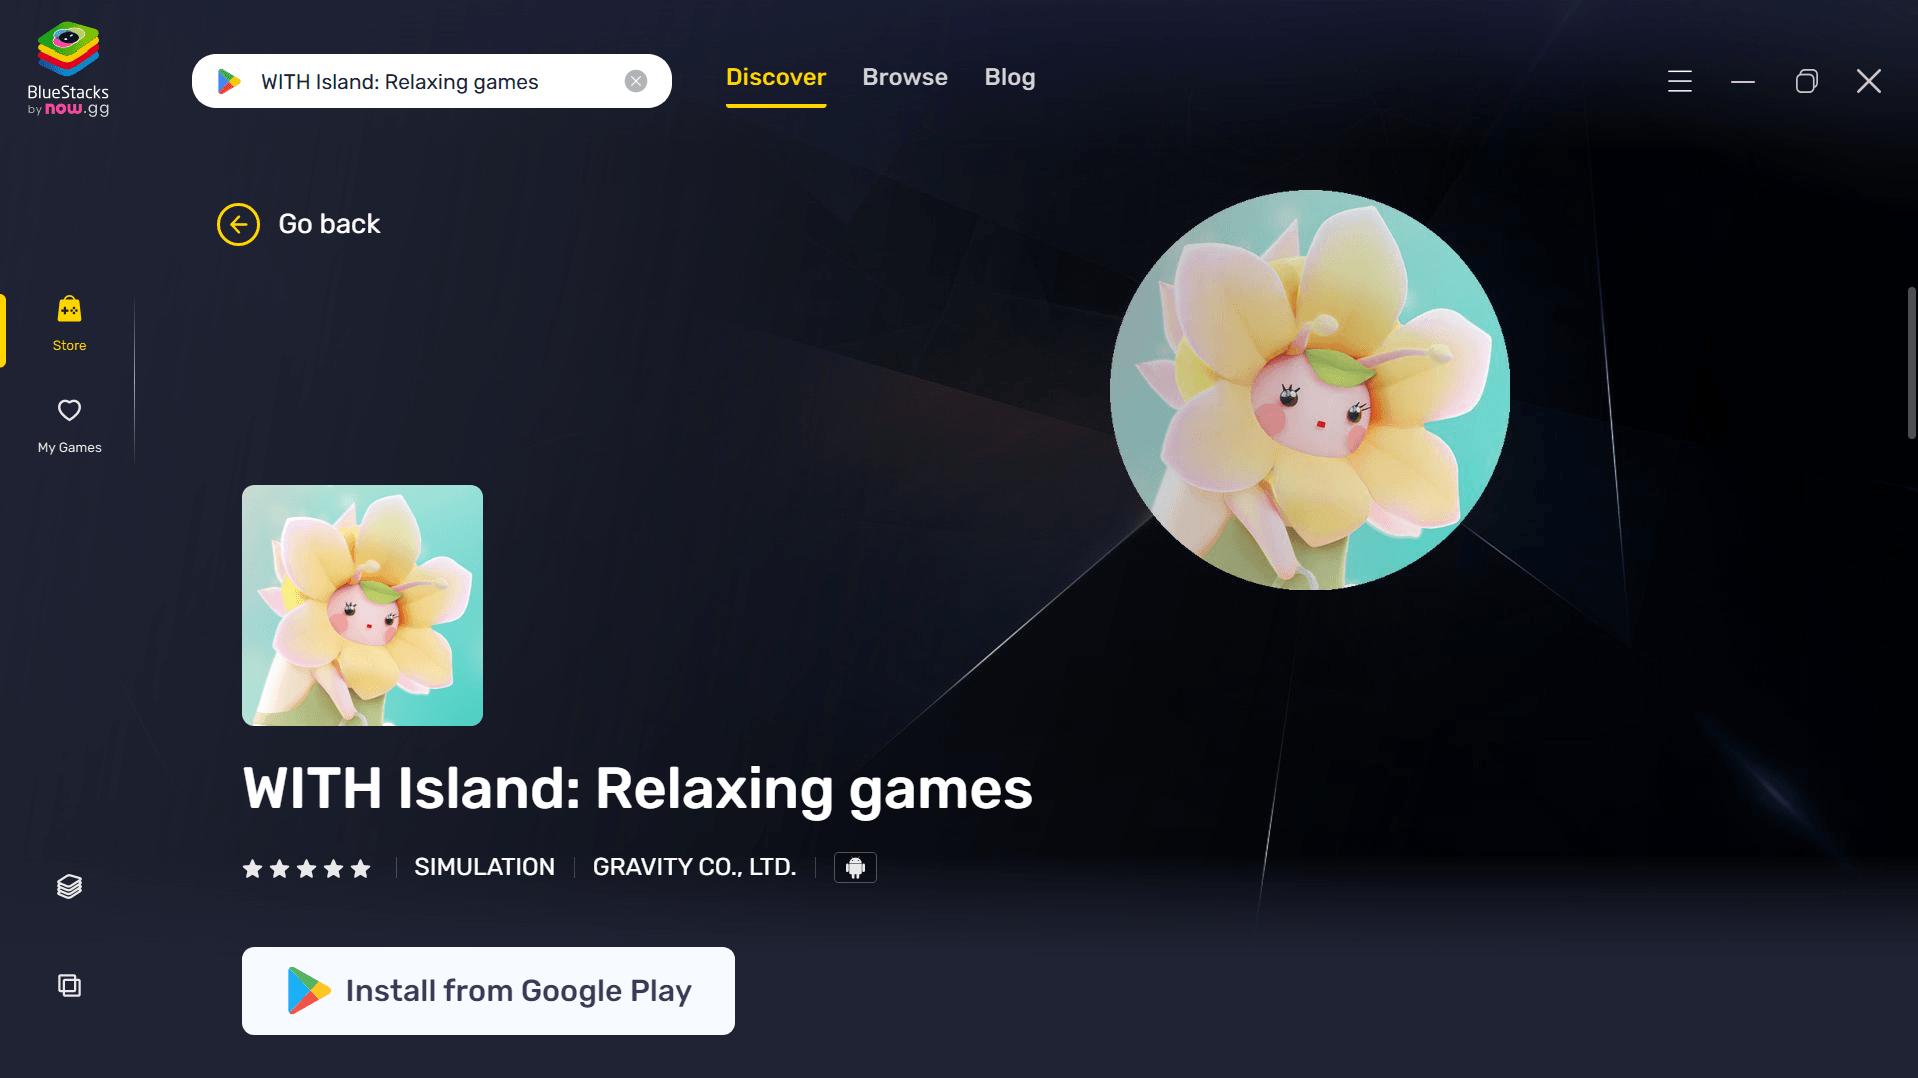Click the five-star rating
This screenshot has width=1918, height=1078.
[307, 868]
